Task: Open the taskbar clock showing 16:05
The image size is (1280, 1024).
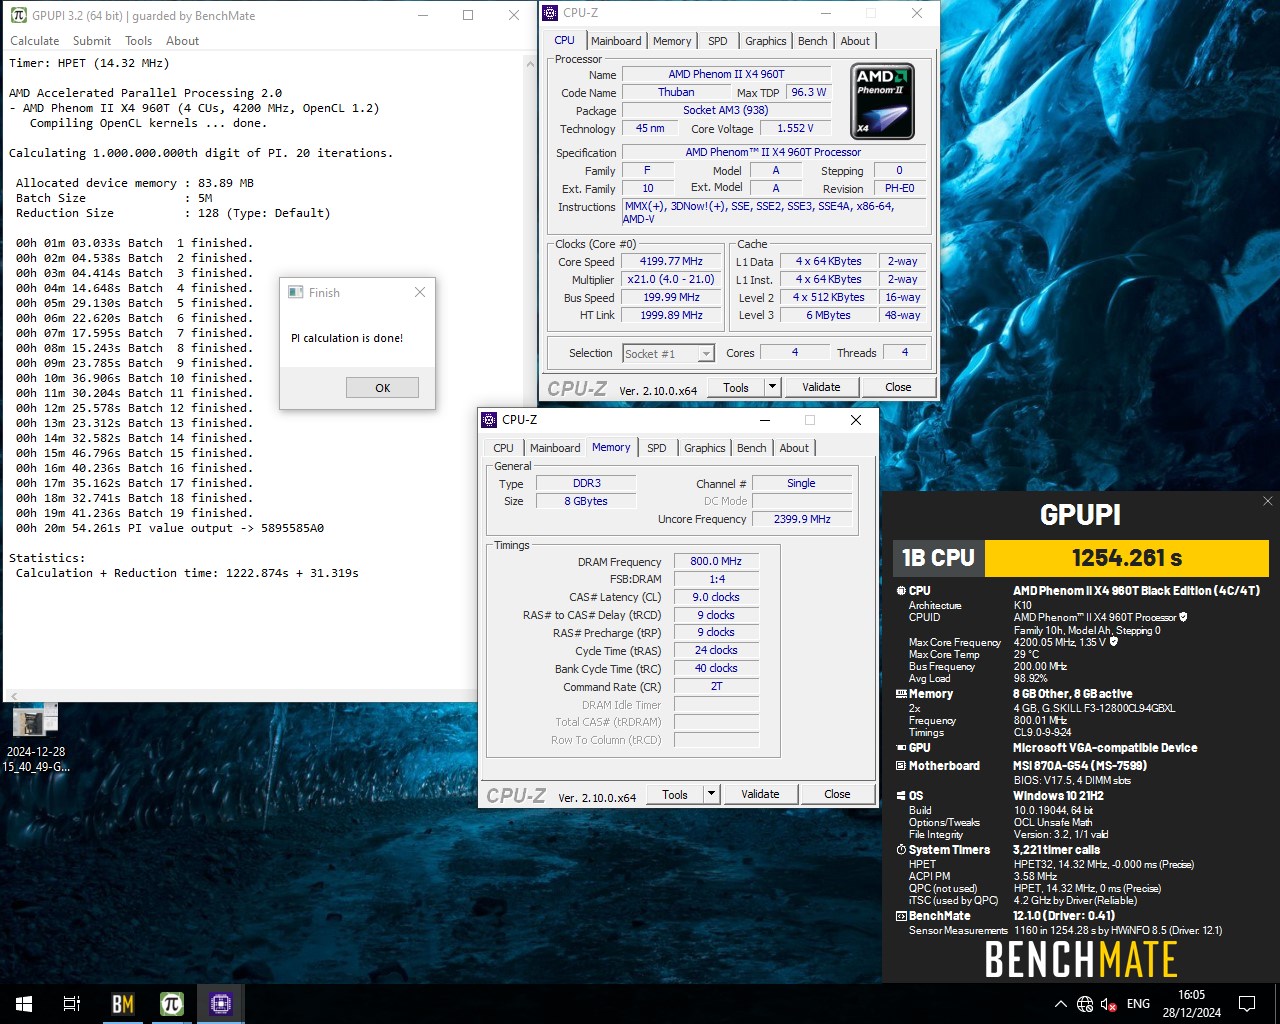Action: (1191, 1004)
